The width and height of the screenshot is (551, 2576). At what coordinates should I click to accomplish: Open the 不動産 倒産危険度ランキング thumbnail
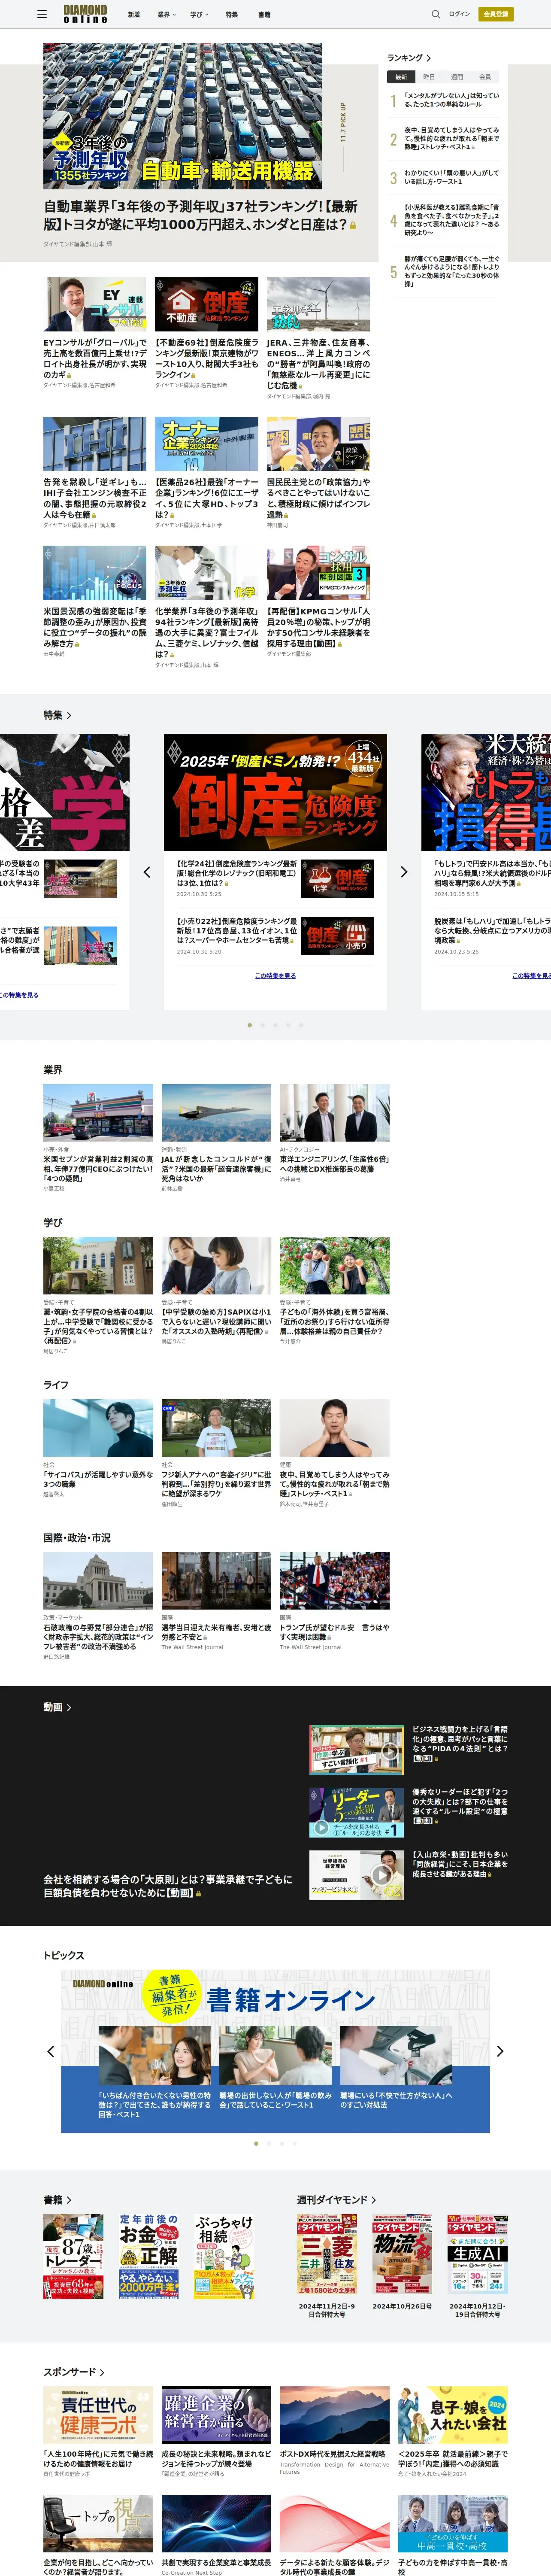pyautogui.click(x=207, y=304)
